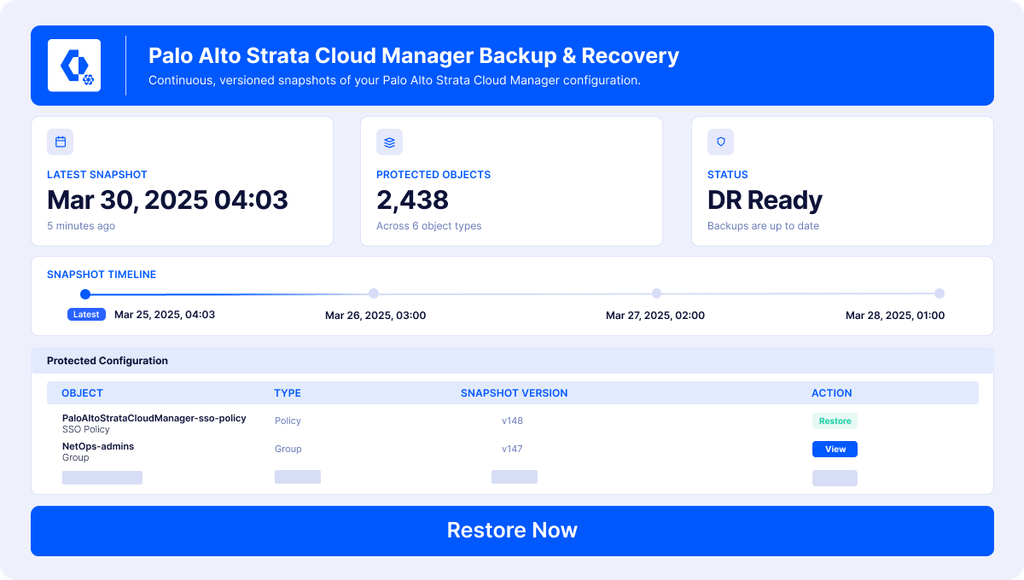Click the Mar 28, 2025, 01:00 date label
The width and height of the screenshot is (1024, 580).
(895, 315)
